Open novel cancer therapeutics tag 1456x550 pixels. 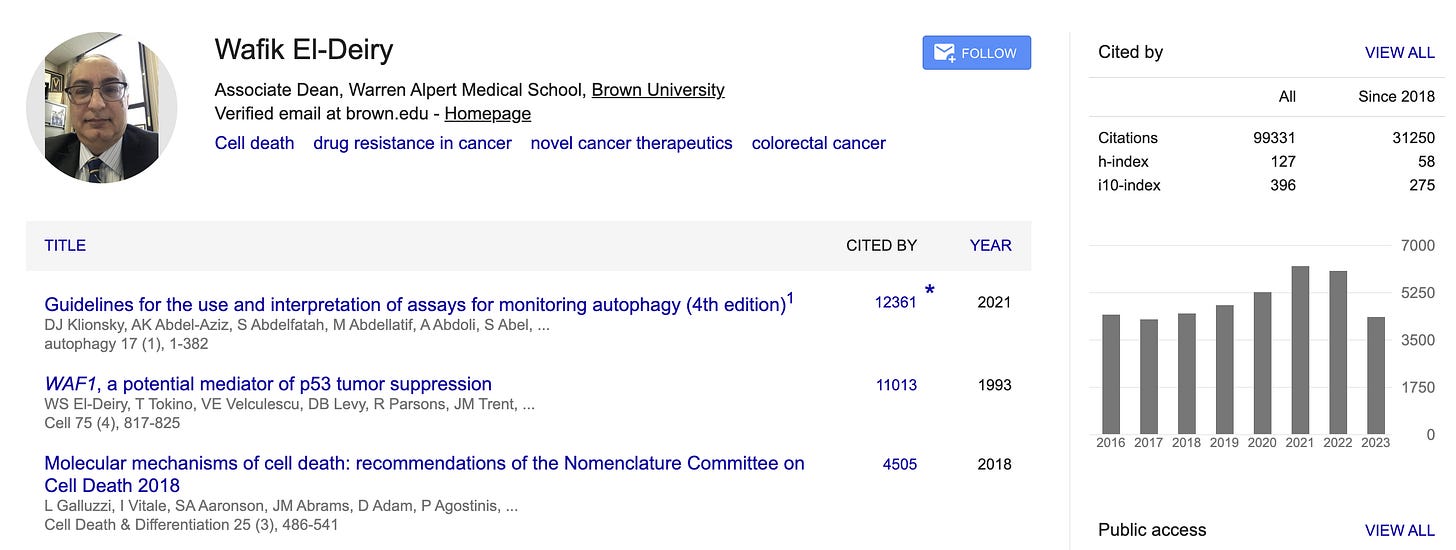click(x=631, y=143)
